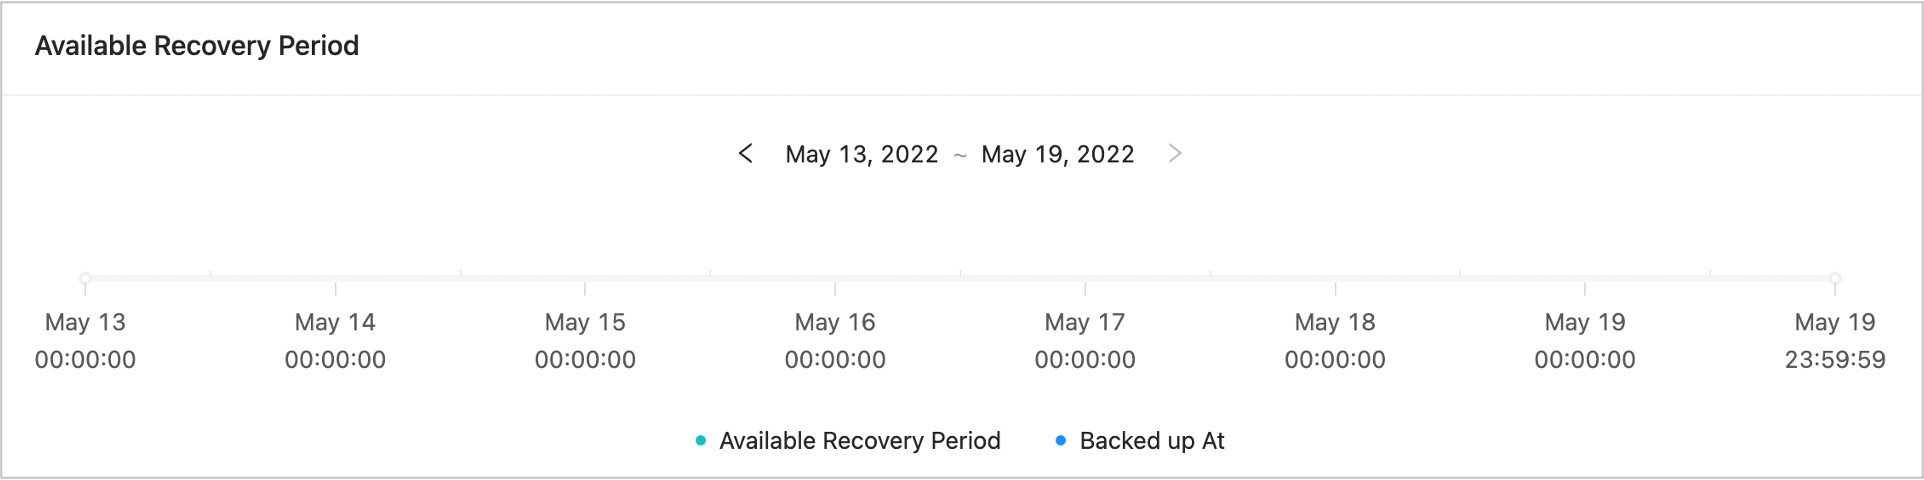Click the timeline tick mark above May 15

point(585,288)
